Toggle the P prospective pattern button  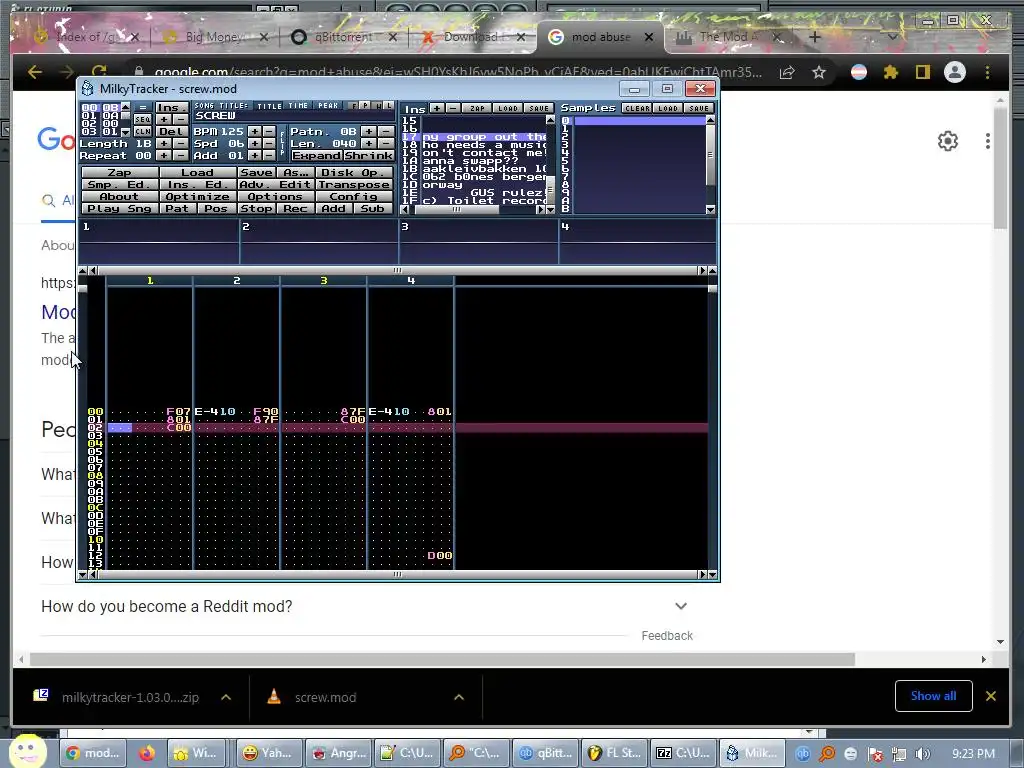pyautogui.click(x=365, y=105)
